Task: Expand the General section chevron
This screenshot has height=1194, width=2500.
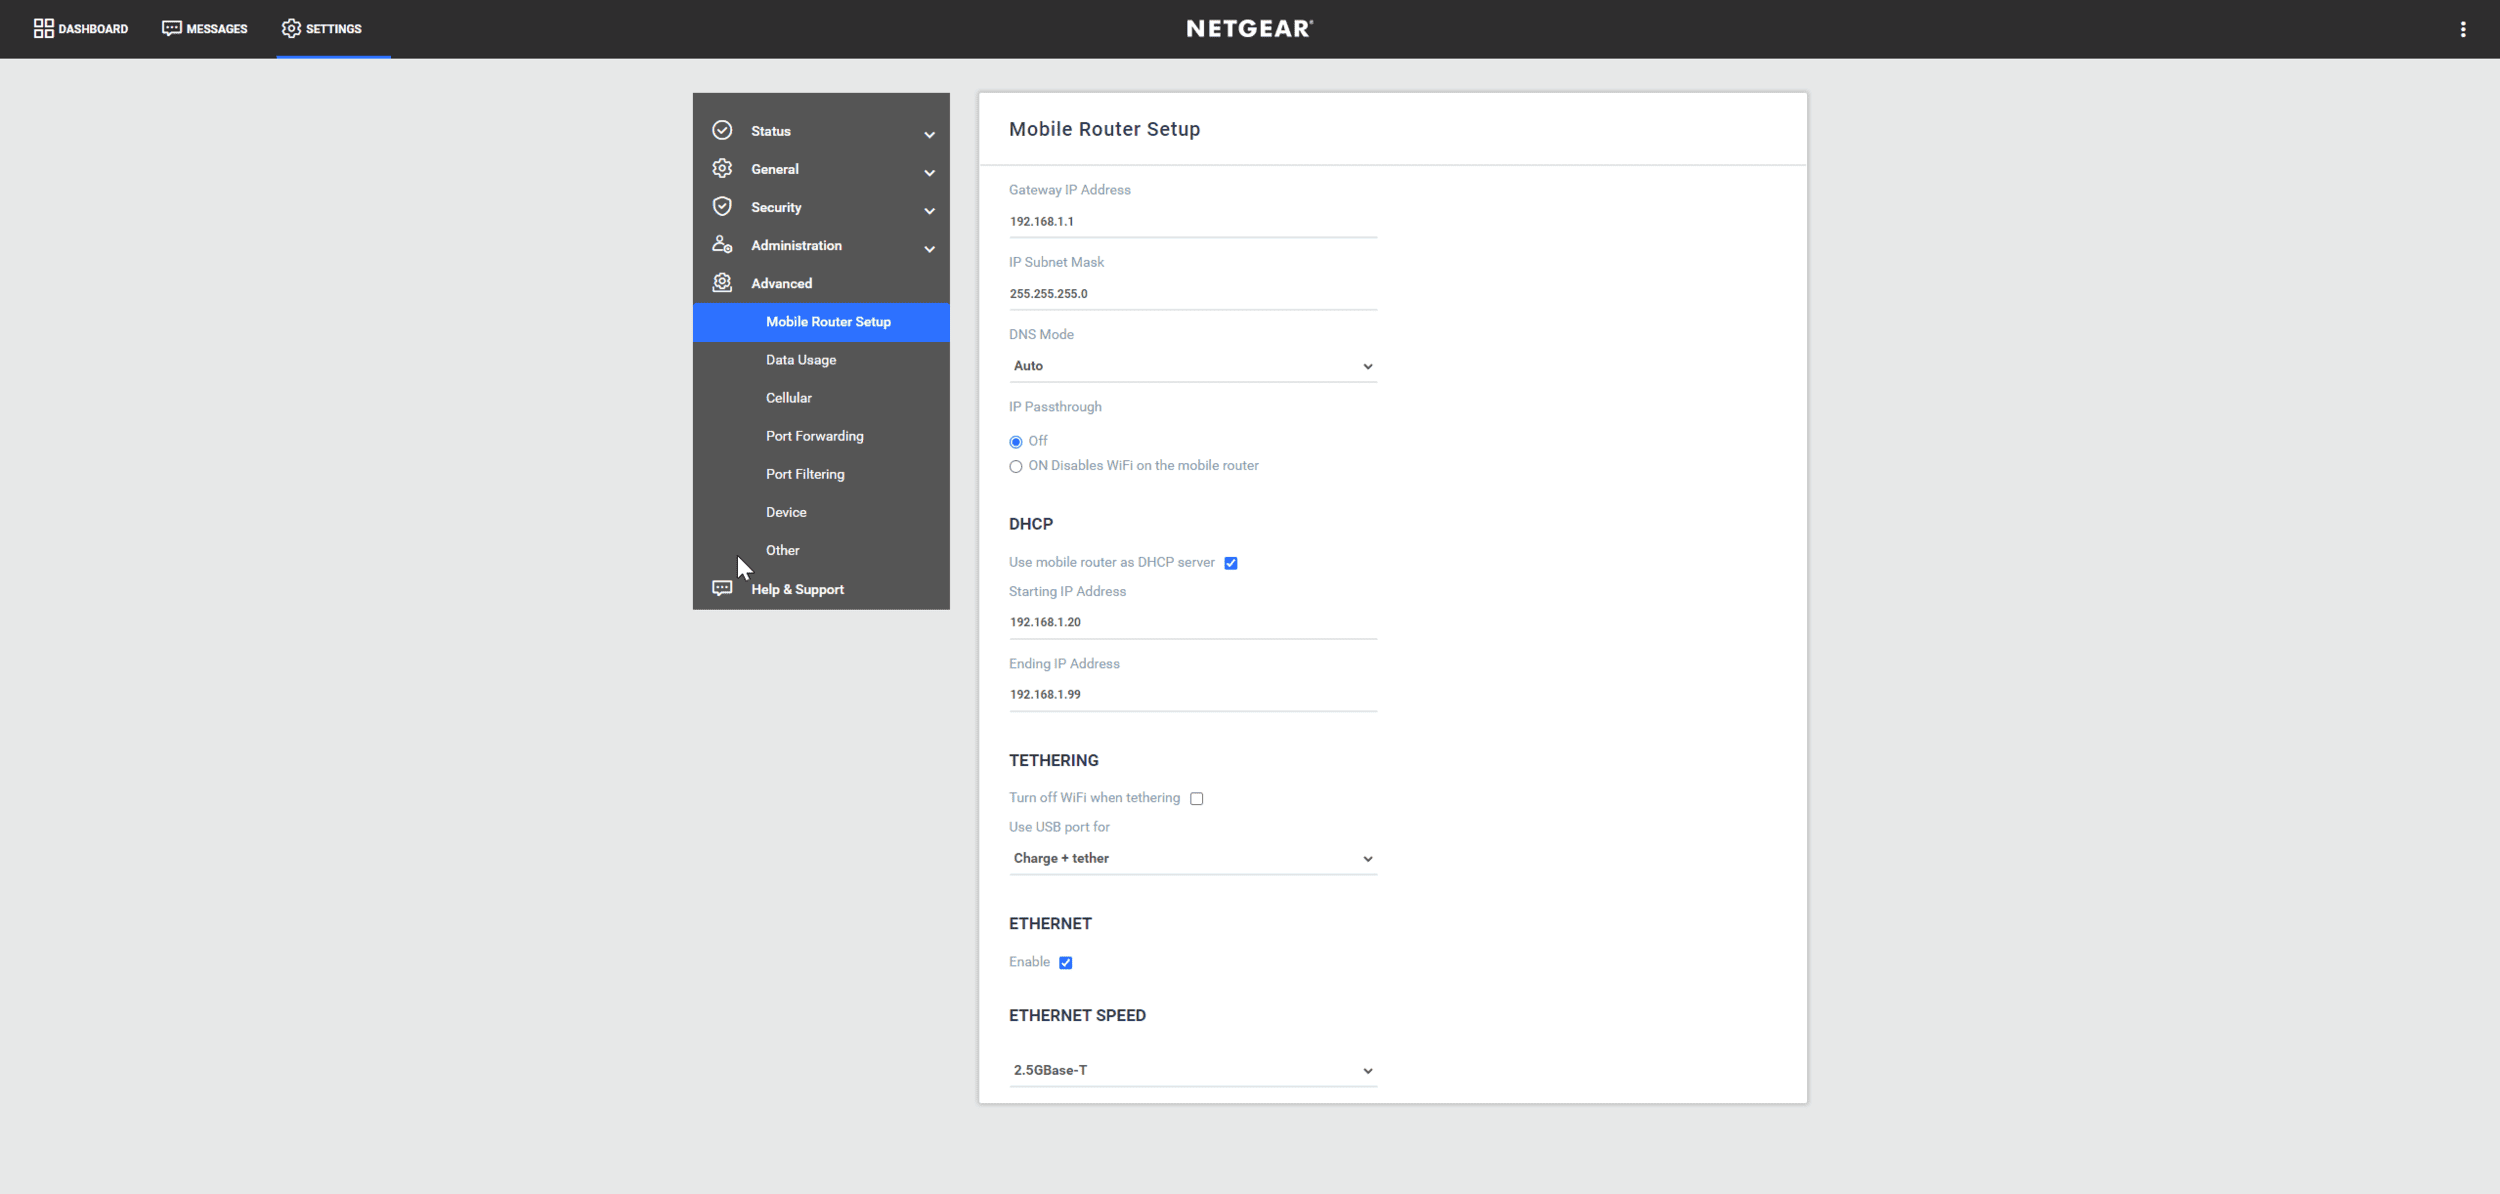Action: (x=929, y=172)
